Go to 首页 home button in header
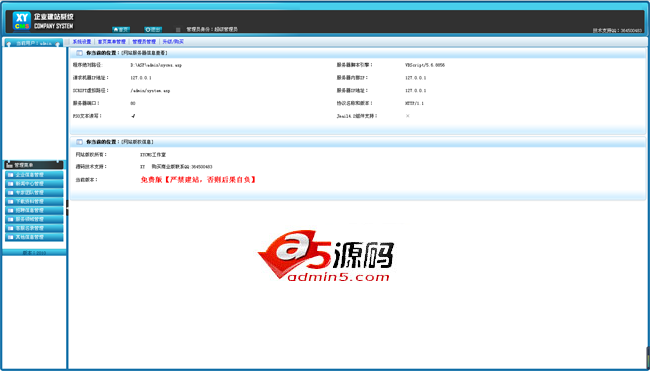This screenshot has width=650, height=371. point(121,29)
